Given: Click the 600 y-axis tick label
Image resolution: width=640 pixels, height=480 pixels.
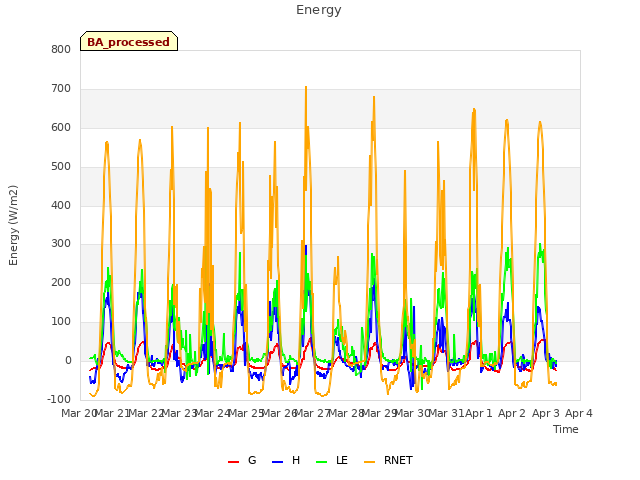Looking at the screenshot, I should (x=61, y=128).
